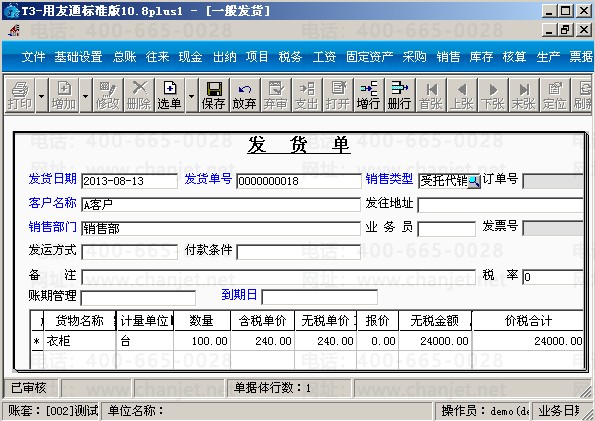This screenshot has width=595, height=421.
Task: Open the 基础设置 menu
Action: [x=78, y=57]
